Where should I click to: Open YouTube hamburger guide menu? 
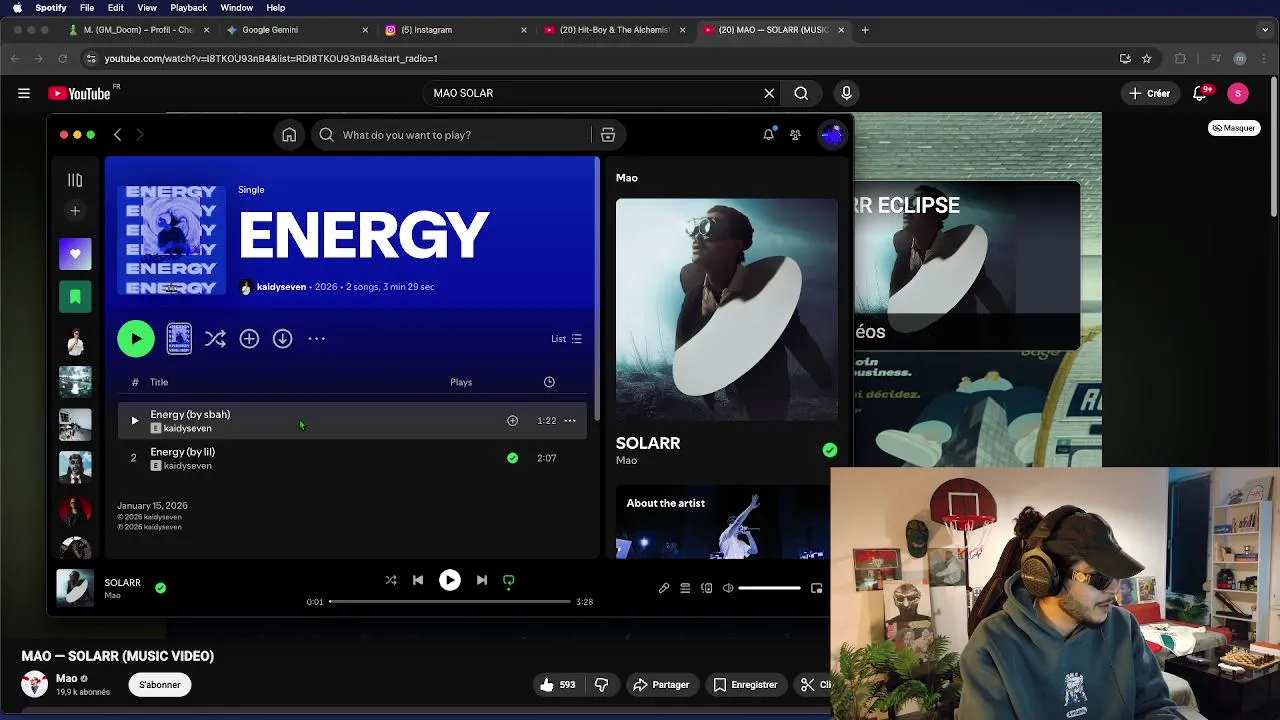pos(24,93)
